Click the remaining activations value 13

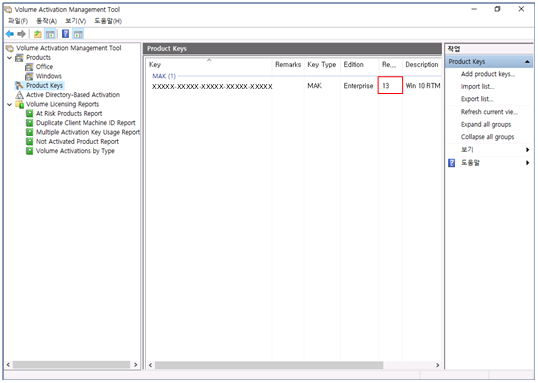tap(386, 86)
